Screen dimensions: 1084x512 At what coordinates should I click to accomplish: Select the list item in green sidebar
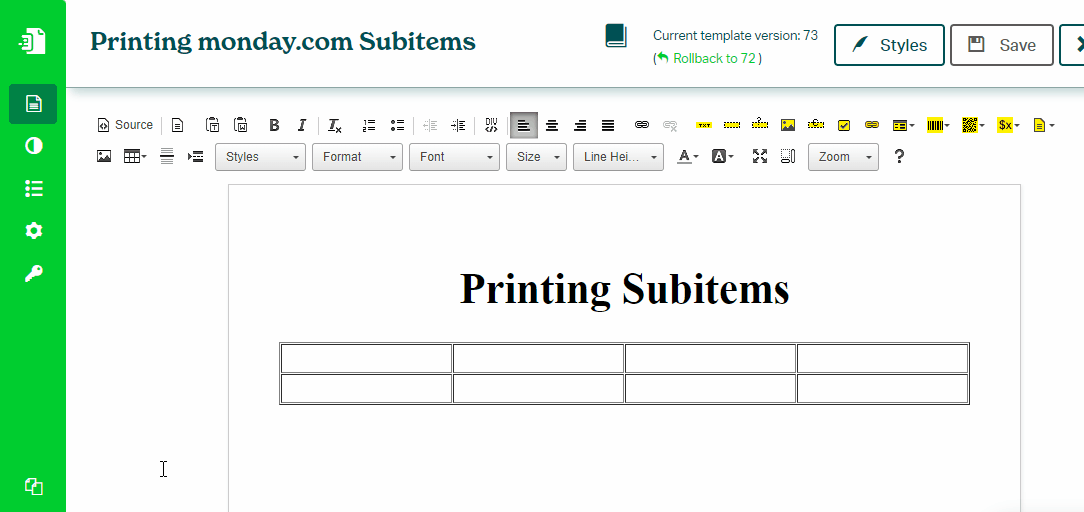(x=34, y=189)
